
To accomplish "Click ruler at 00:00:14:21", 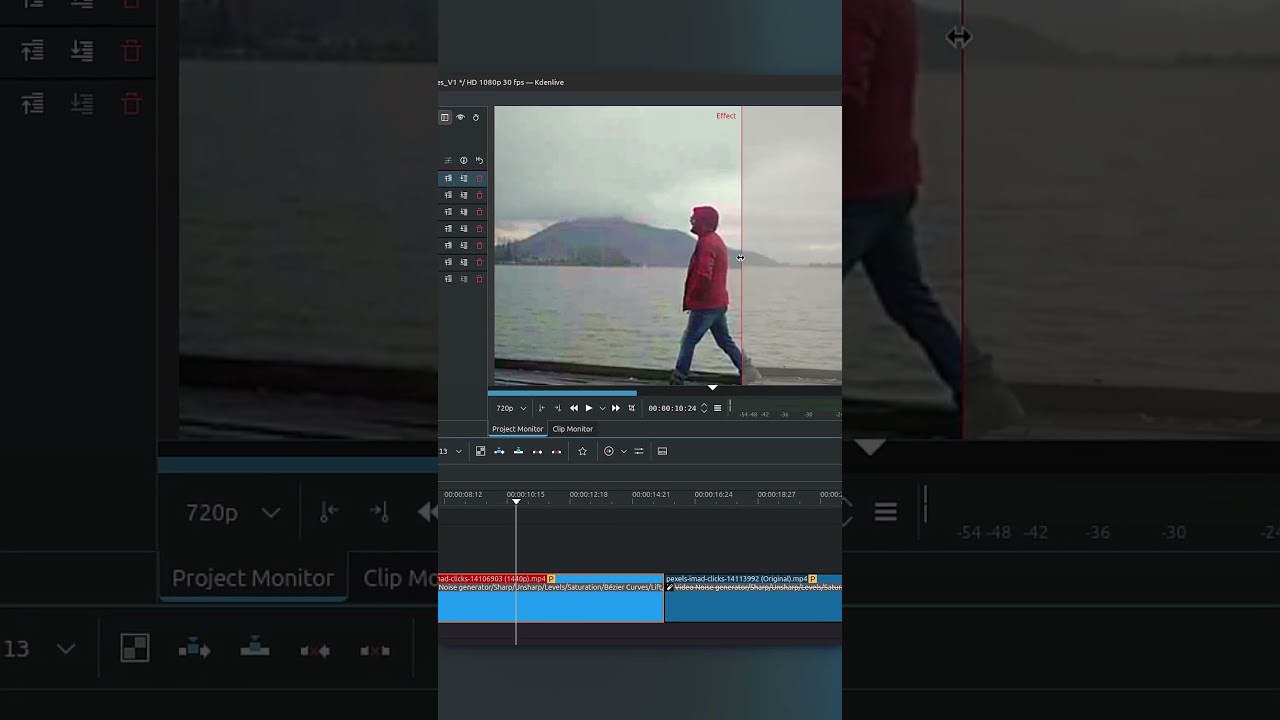I will (651, 494).
